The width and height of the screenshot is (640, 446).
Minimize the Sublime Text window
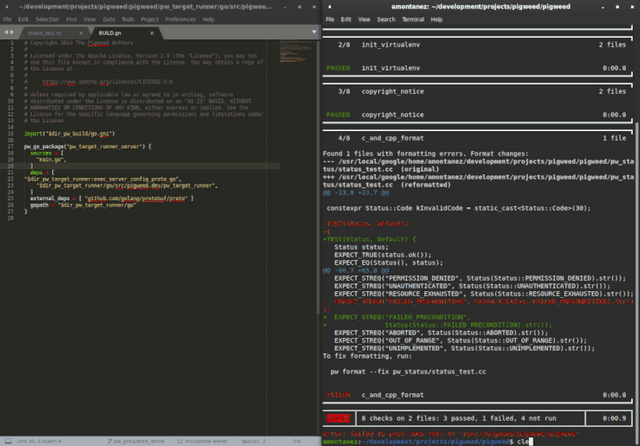click(284, 7)
